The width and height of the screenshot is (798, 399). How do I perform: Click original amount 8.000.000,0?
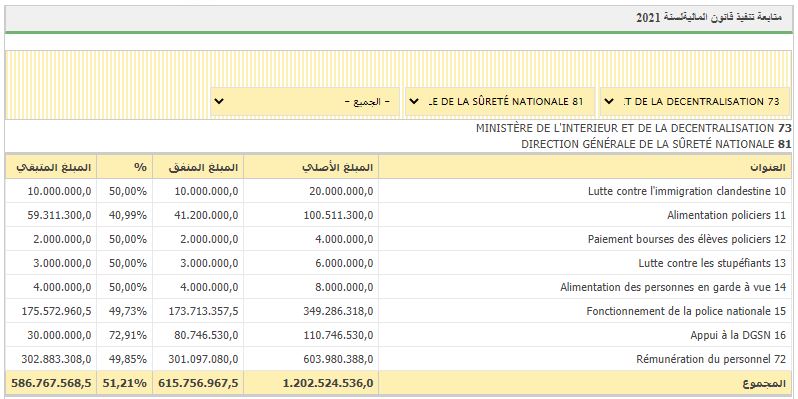[344, 287]
